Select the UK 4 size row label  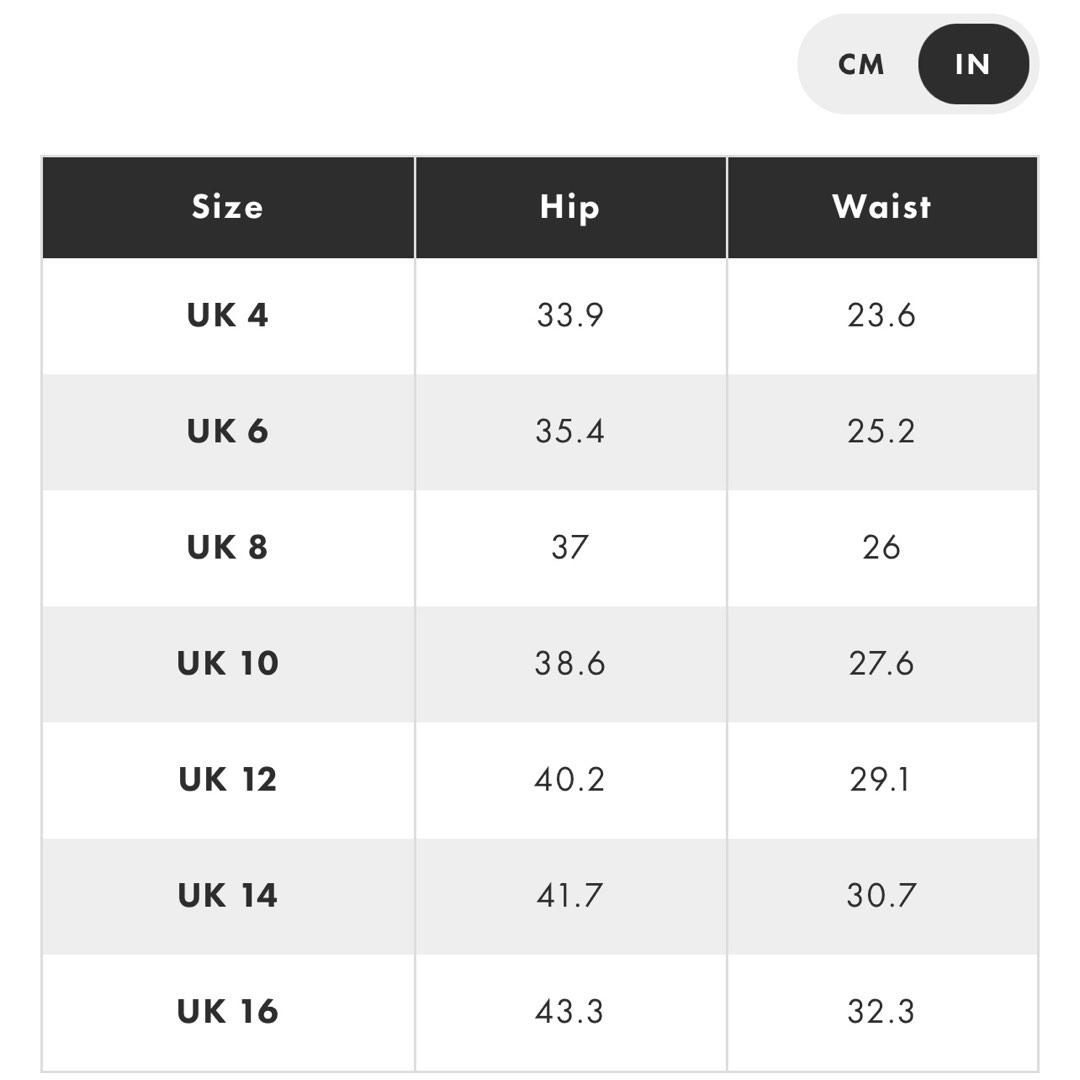(x=228, y=315)
